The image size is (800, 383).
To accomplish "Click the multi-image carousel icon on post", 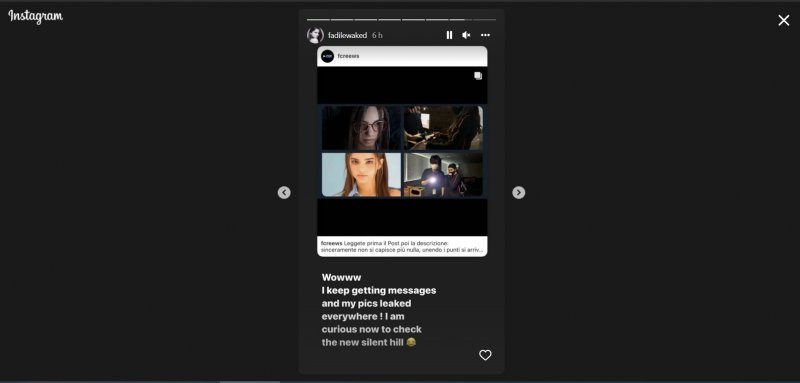I will tap(478, 75).
